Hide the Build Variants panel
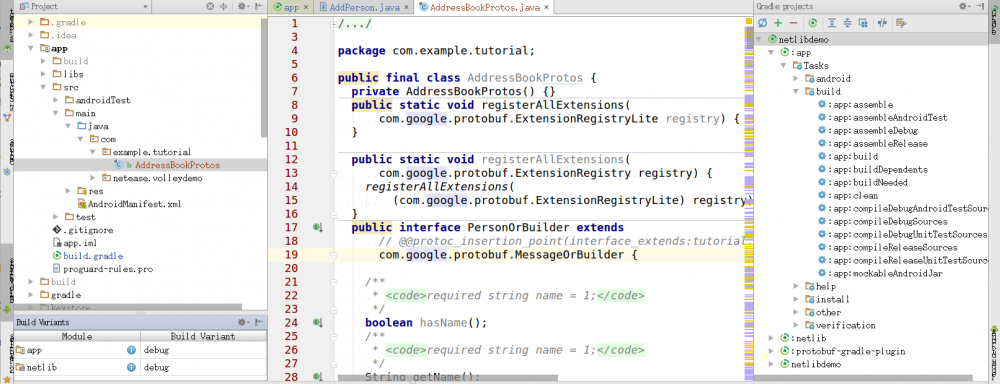Image resolution: width=1000 pixels, height=384 pixels. [258, 323]
